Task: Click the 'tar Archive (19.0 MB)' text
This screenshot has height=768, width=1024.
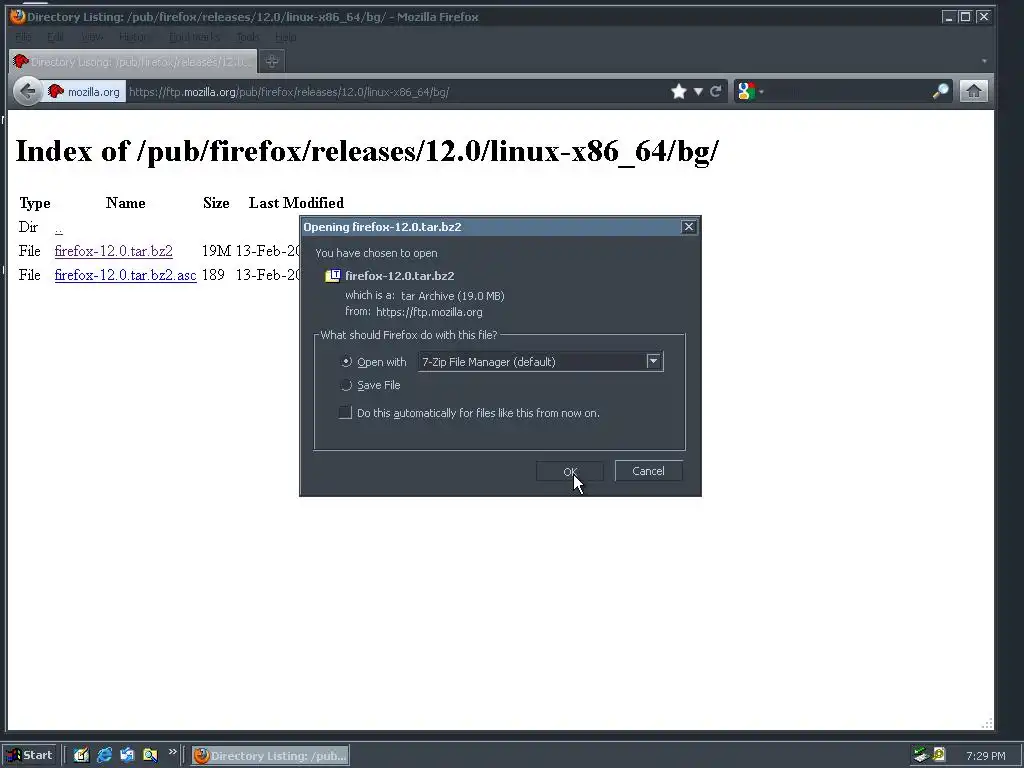Action: click(453, 296)
